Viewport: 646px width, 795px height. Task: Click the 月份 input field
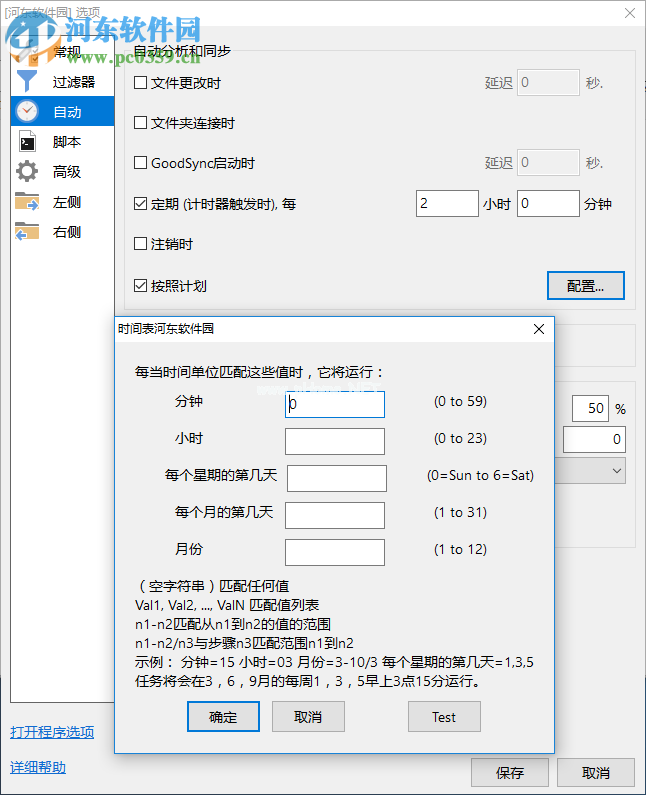tap(335, 552)
